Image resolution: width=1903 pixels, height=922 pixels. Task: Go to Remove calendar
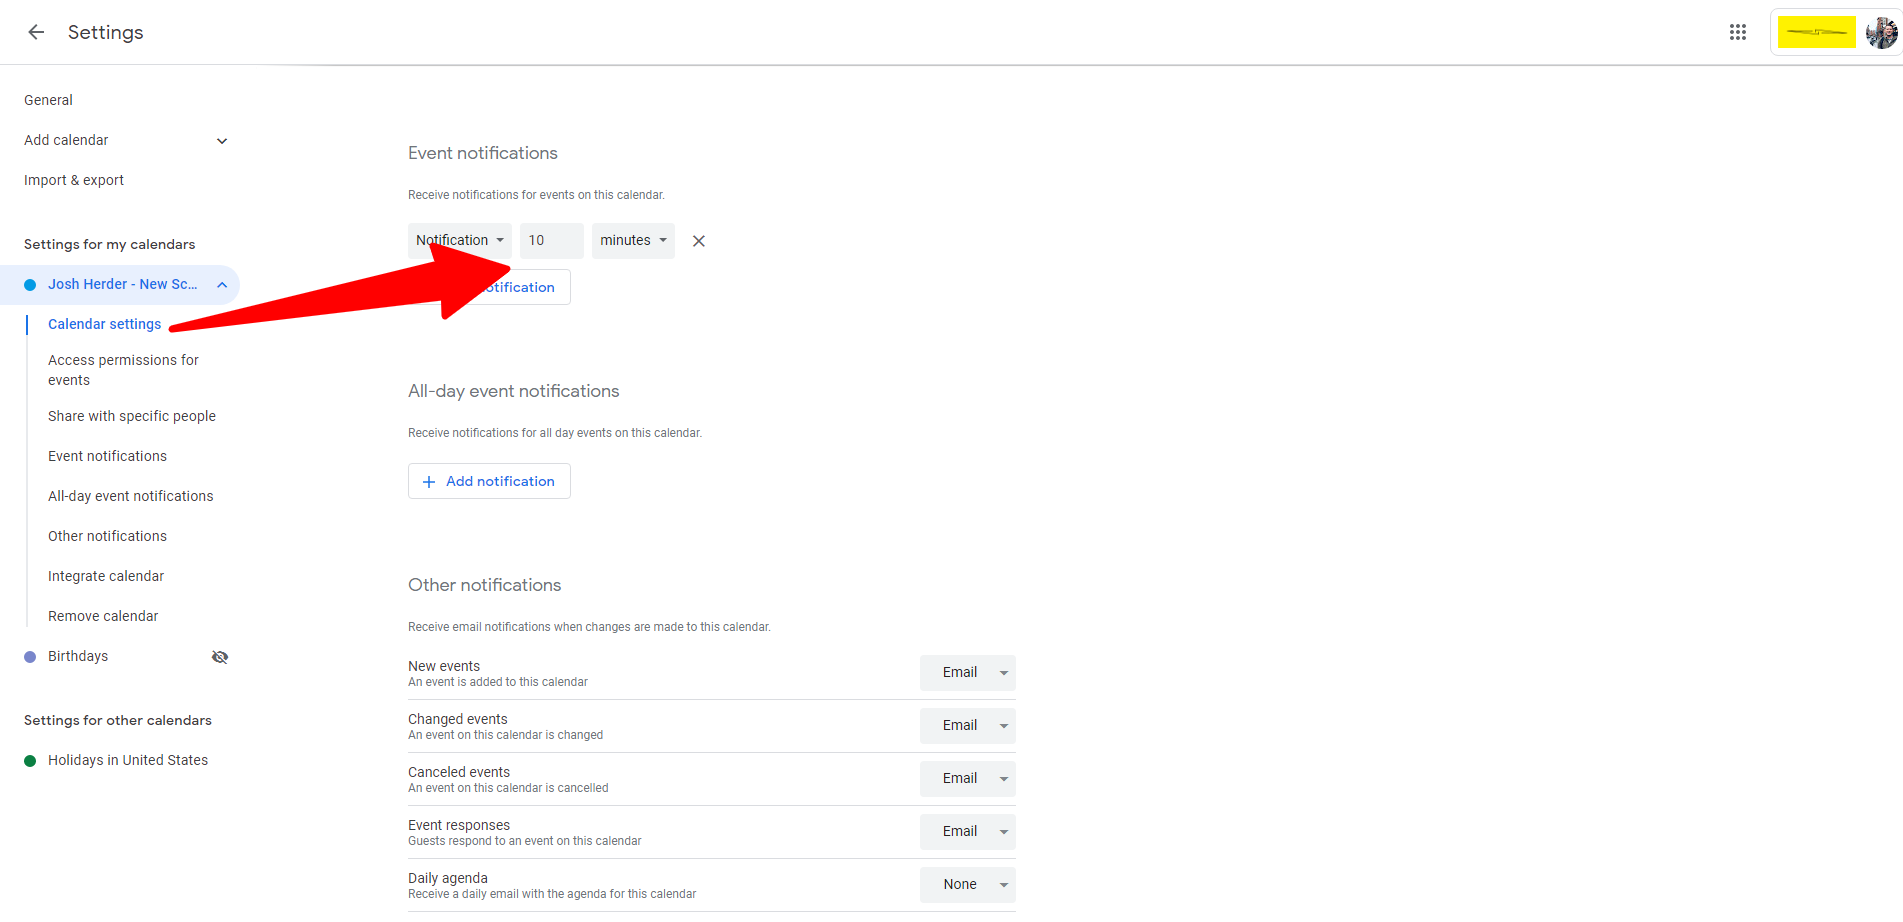[x=103, y=616]
